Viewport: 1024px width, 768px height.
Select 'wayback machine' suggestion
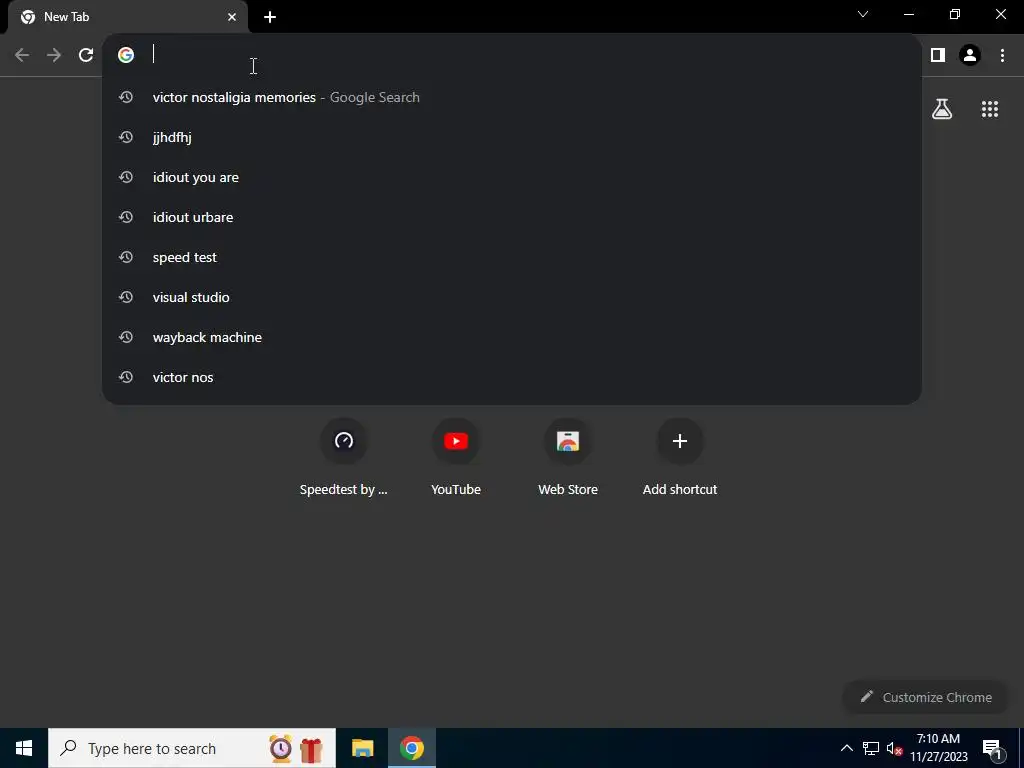[x=512, y=337]
